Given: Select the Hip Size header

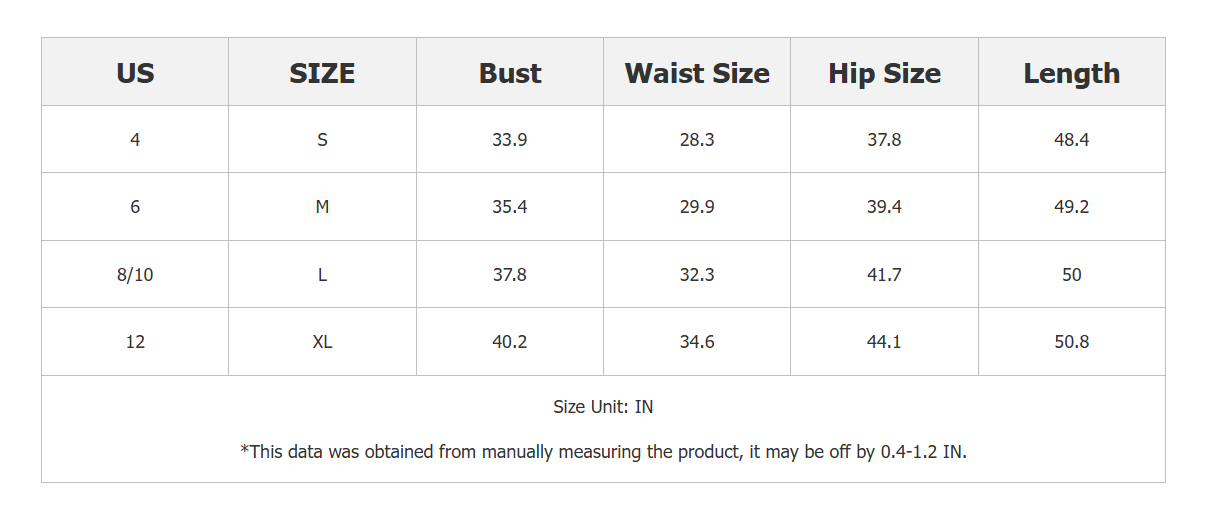Looking at the screenshot, I should pyautogui.click(x=884, y=73).
